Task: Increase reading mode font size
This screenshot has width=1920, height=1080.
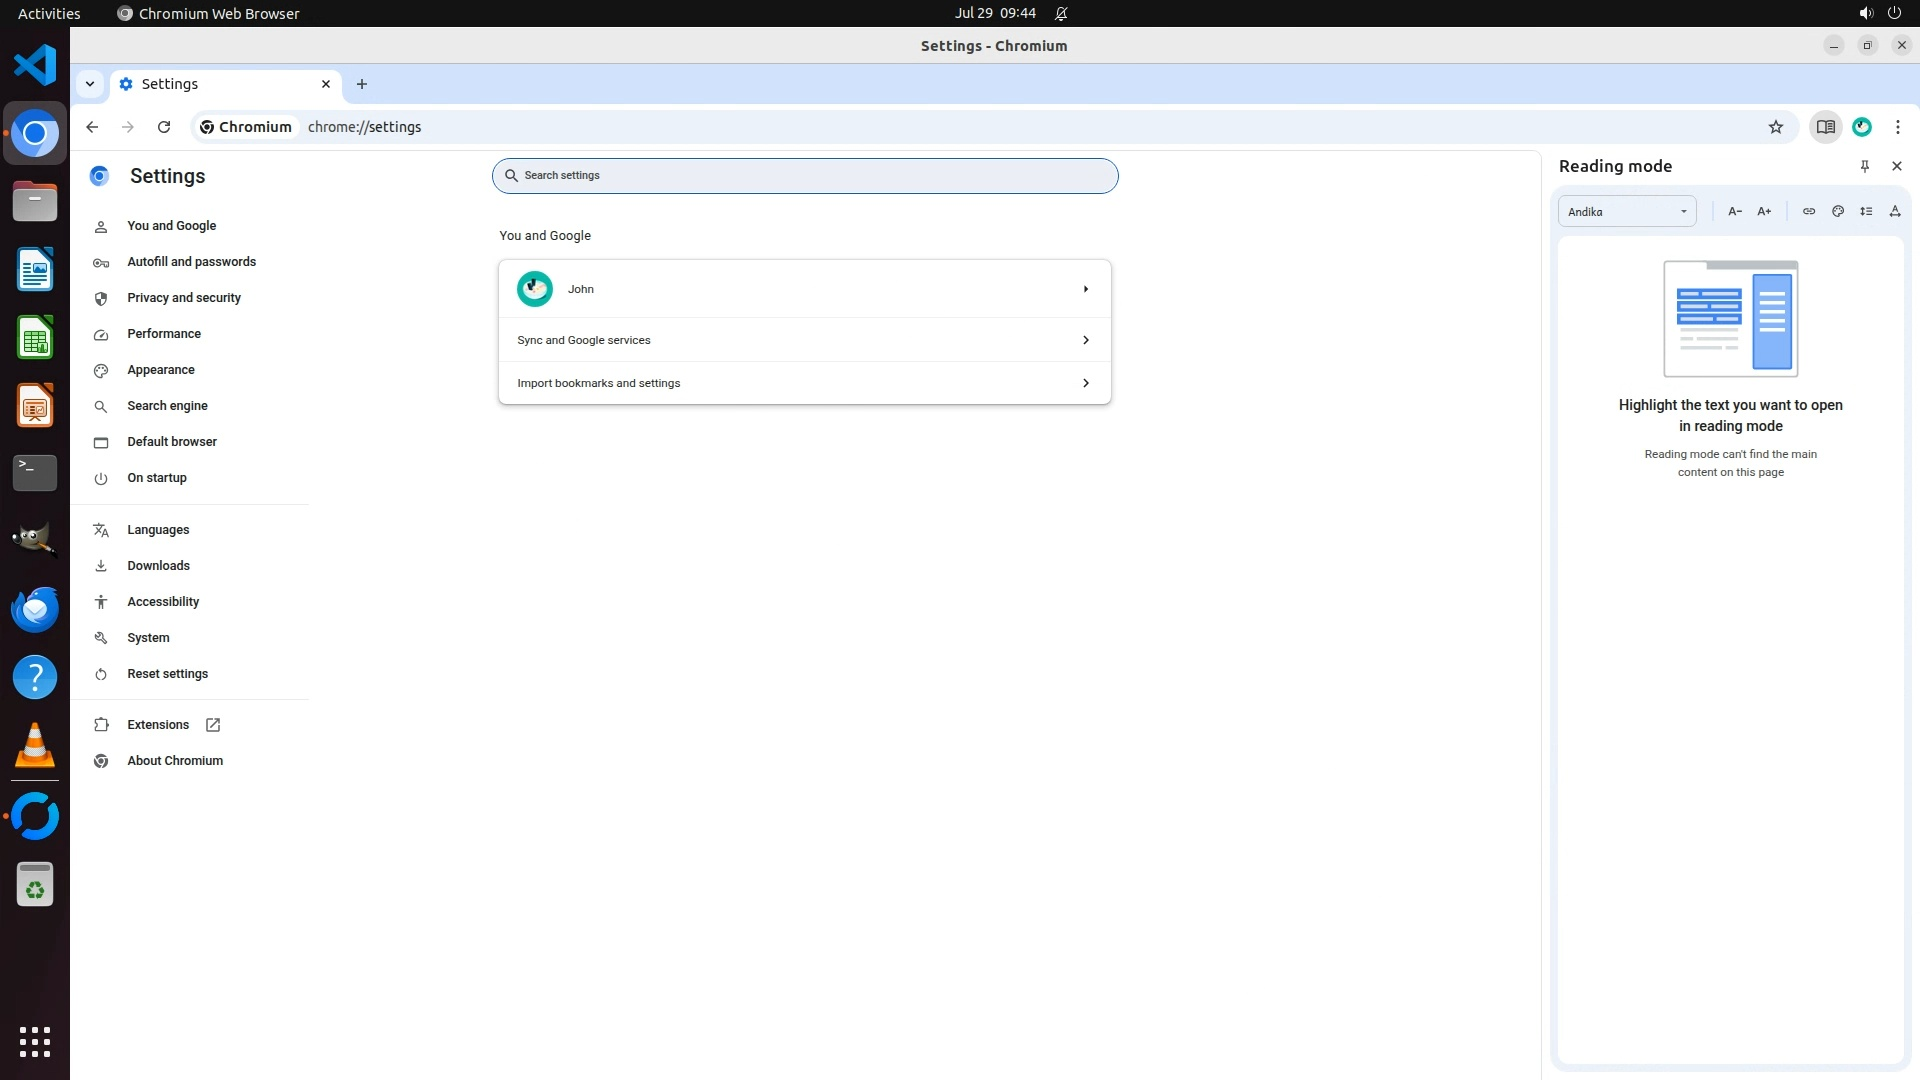Action: (1764, 211)
